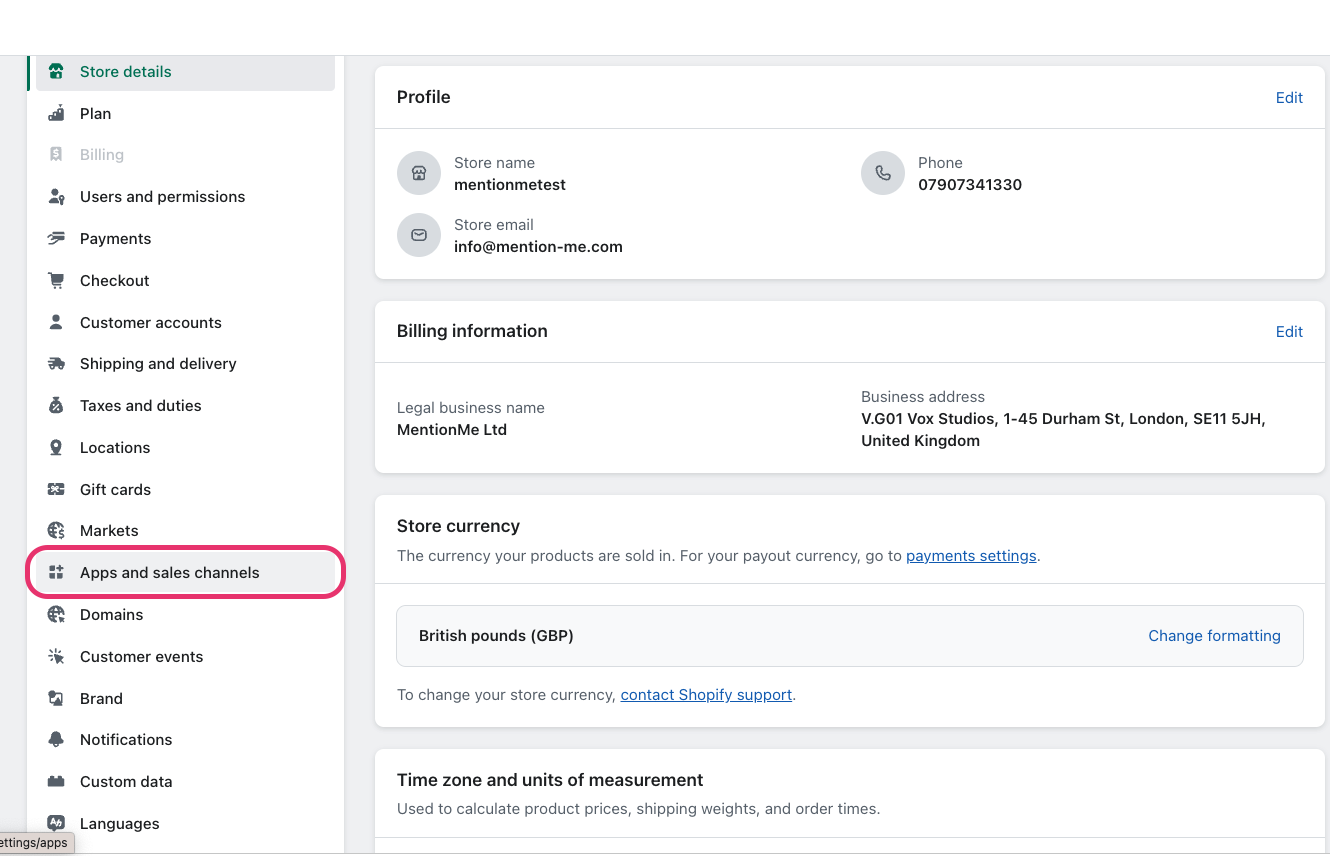The image size is (1330, 856).
Task: Click the Users and permissions icon
Action: click(56, 197)
